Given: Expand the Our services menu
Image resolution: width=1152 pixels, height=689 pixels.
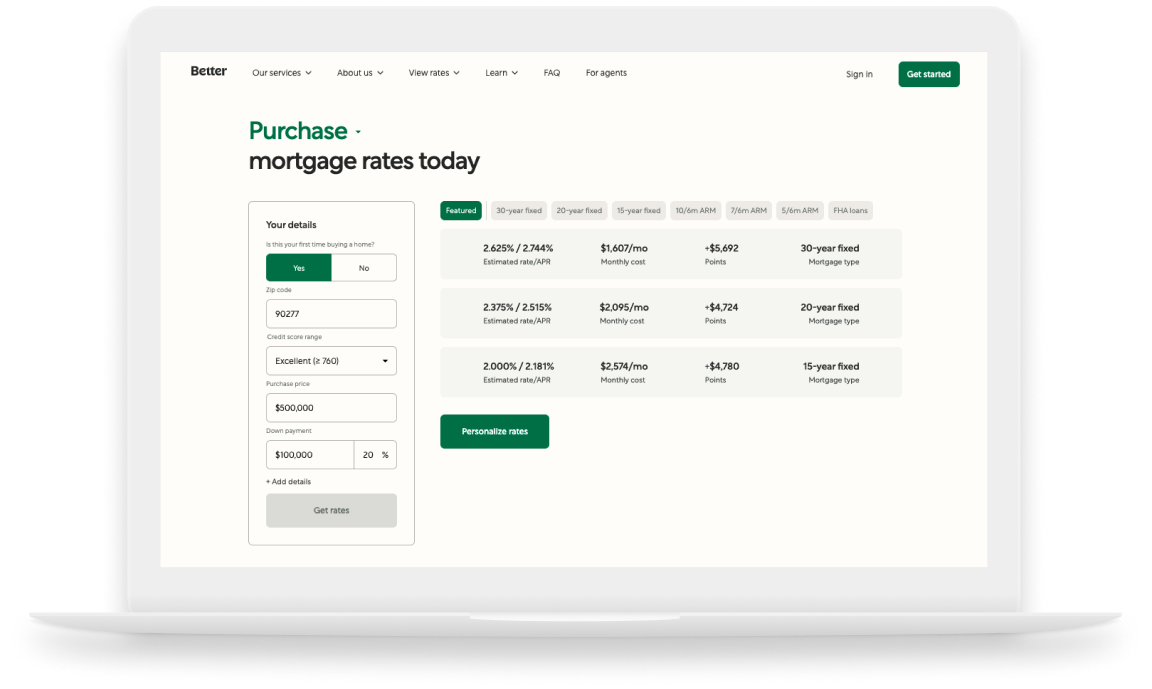Looking at the screenshot, I should (281, 72).
